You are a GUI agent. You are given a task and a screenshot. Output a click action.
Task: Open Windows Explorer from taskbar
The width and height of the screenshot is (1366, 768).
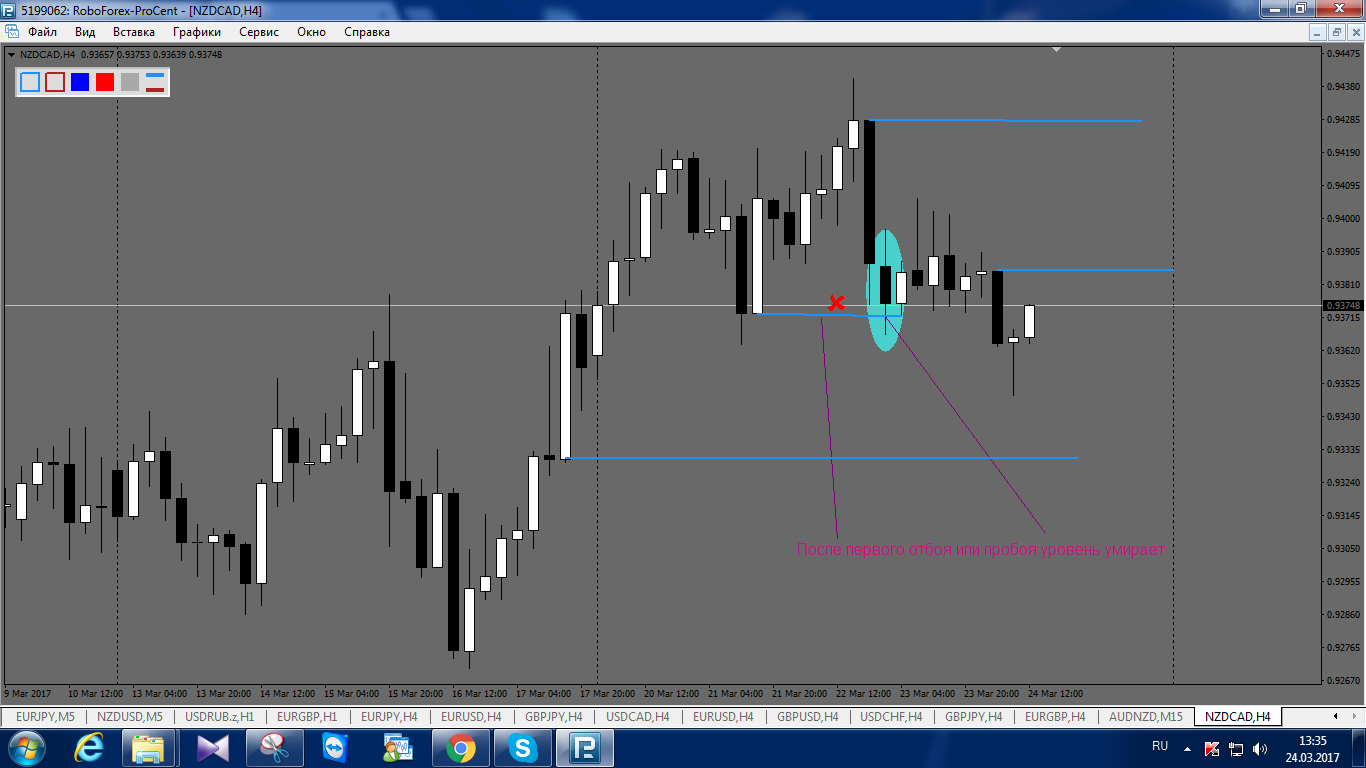pyautogui.click(x=149, y=747)
